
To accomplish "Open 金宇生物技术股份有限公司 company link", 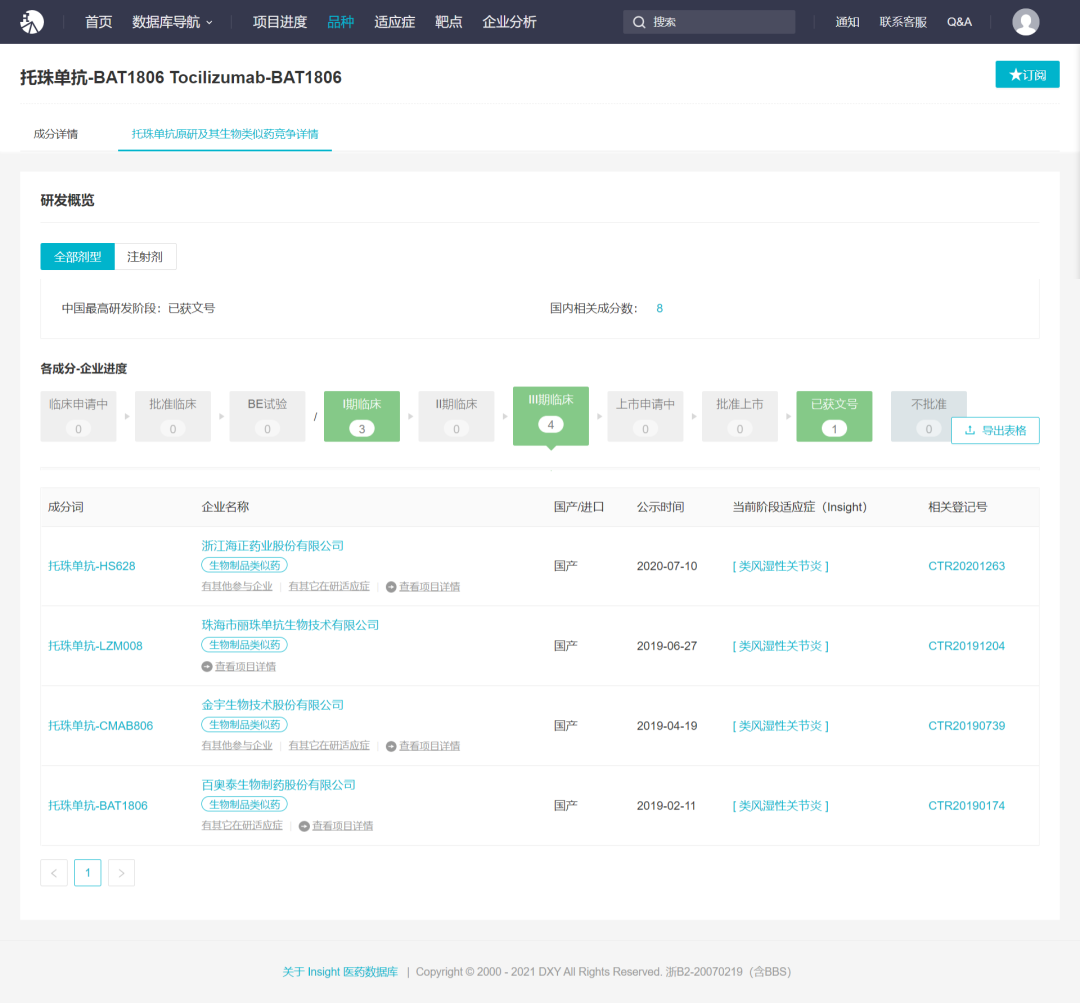I will click(x=272, y=705).
